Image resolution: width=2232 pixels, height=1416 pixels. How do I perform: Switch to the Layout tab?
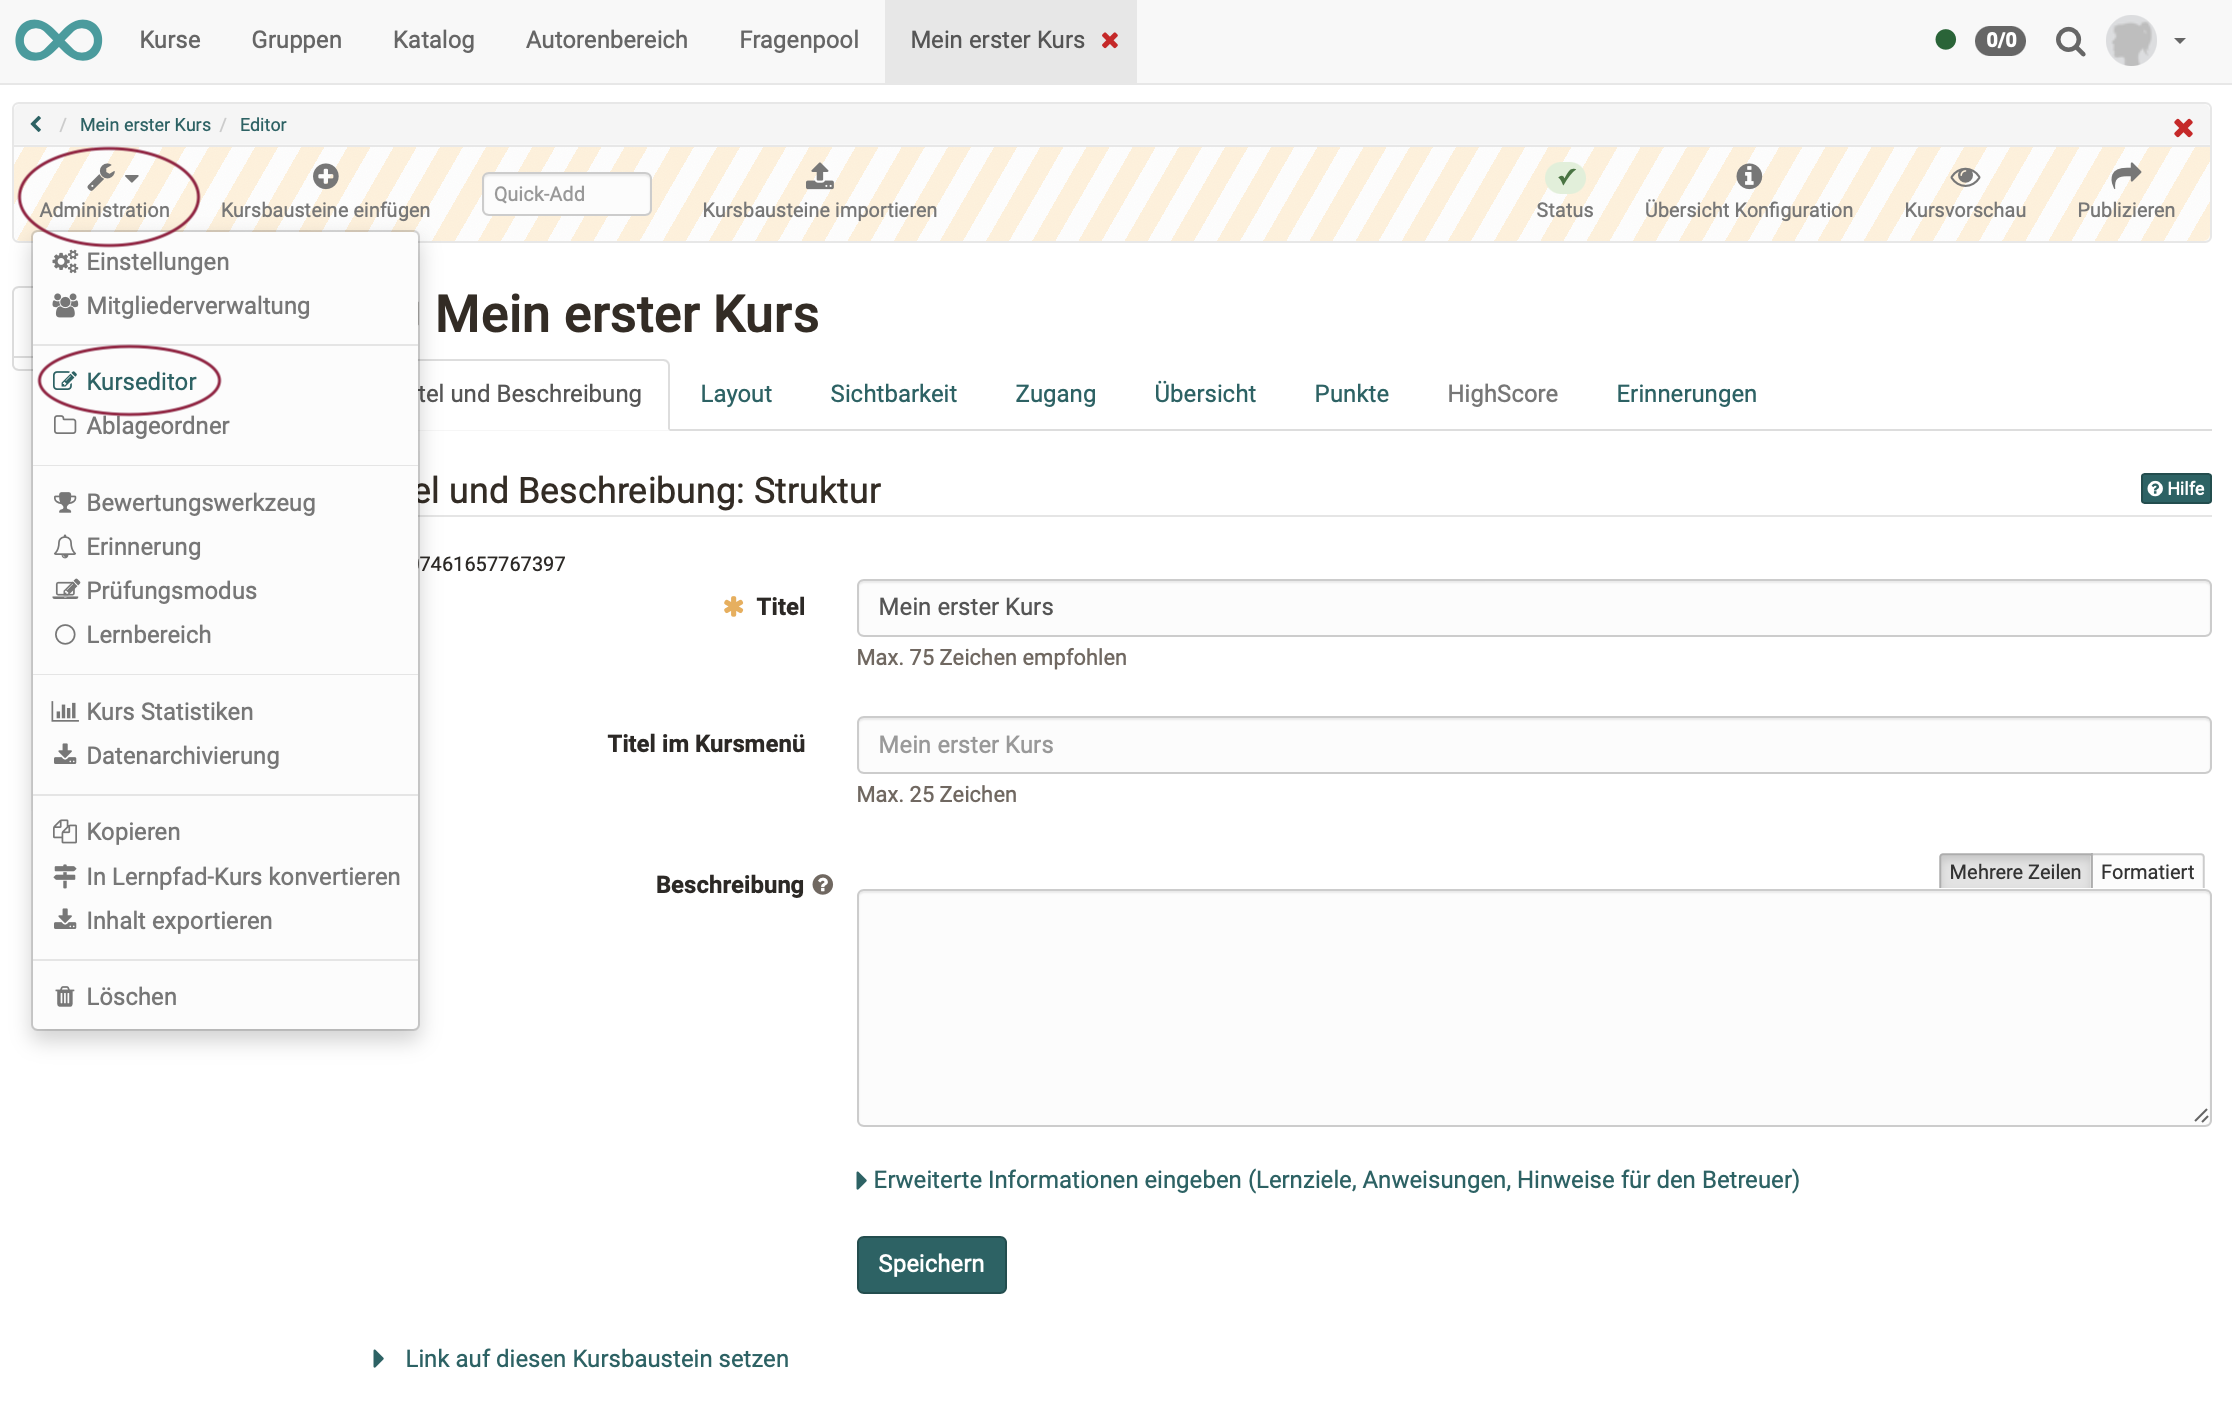(x=736, y=394)
